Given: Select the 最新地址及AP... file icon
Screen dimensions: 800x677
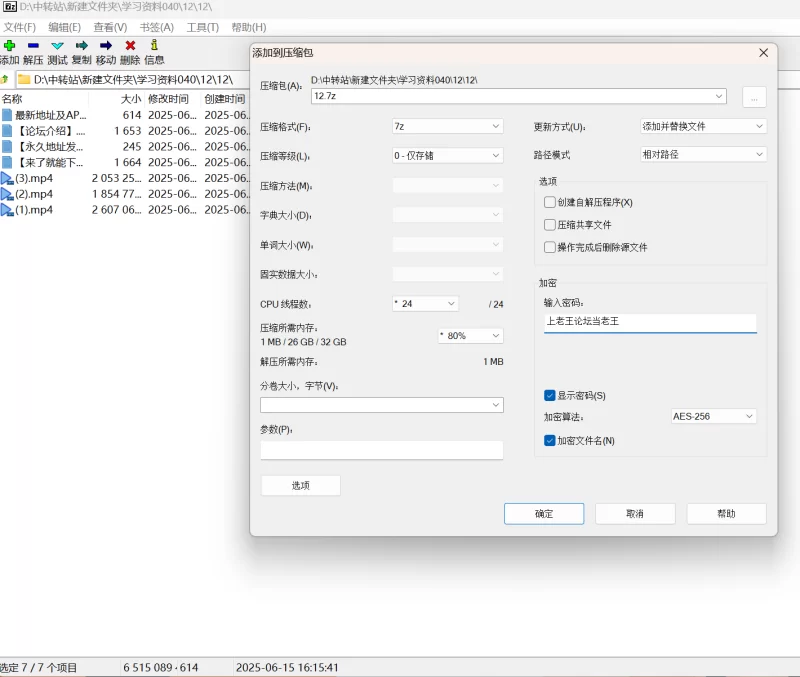Looking at the screenshot, I should tap(7, 115).
